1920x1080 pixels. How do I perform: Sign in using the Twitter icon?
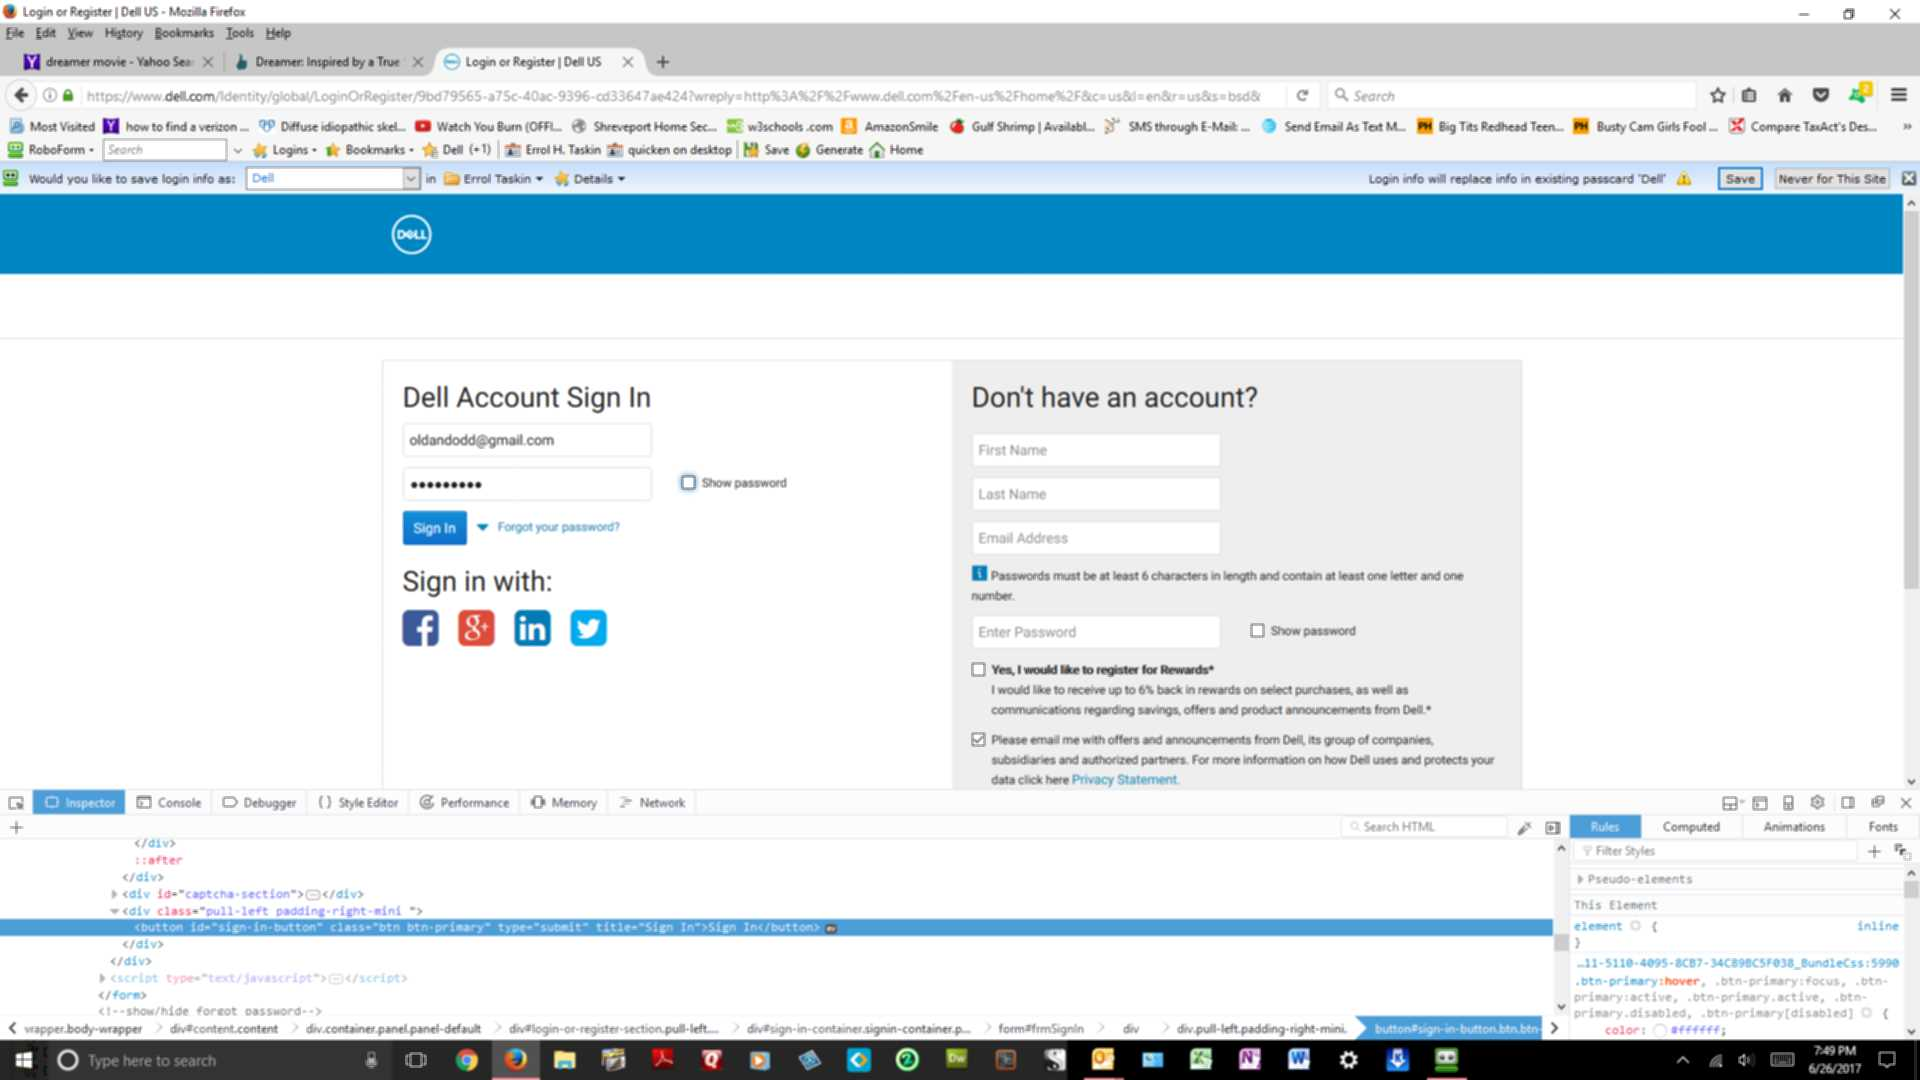588,628
